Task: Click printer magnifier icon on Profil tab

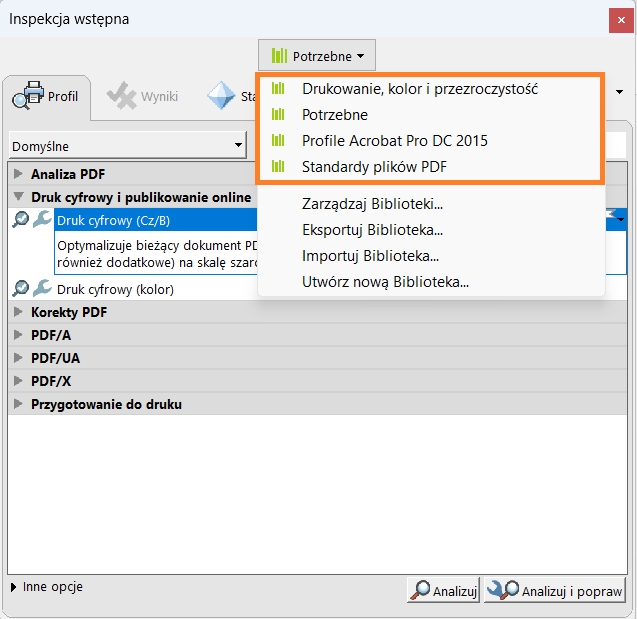Action: point(28,95)
